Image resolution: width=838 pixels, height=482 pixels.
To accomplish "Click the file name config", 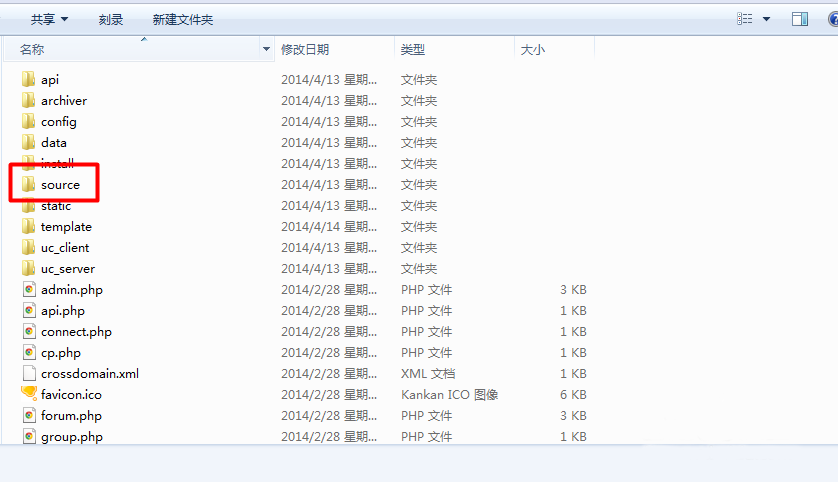I will [x=59, y=122].
